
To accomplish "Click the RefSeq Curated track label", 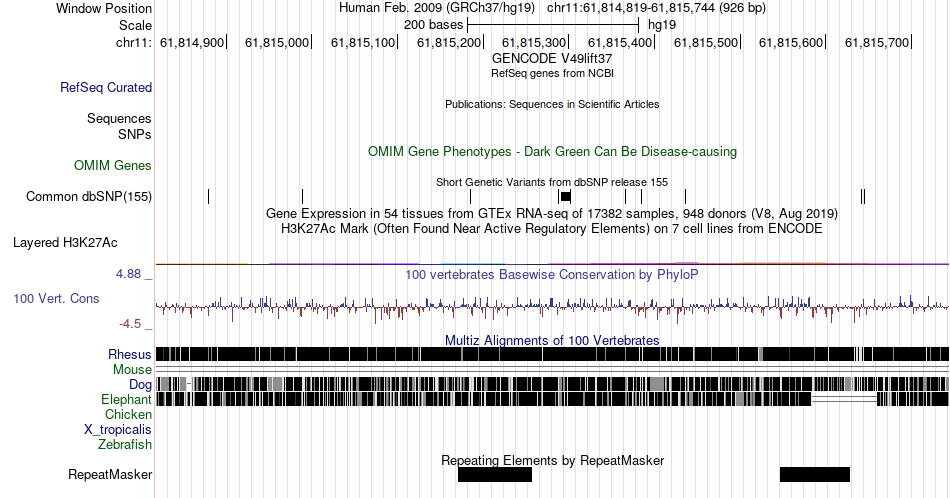I will click(106, 88).
